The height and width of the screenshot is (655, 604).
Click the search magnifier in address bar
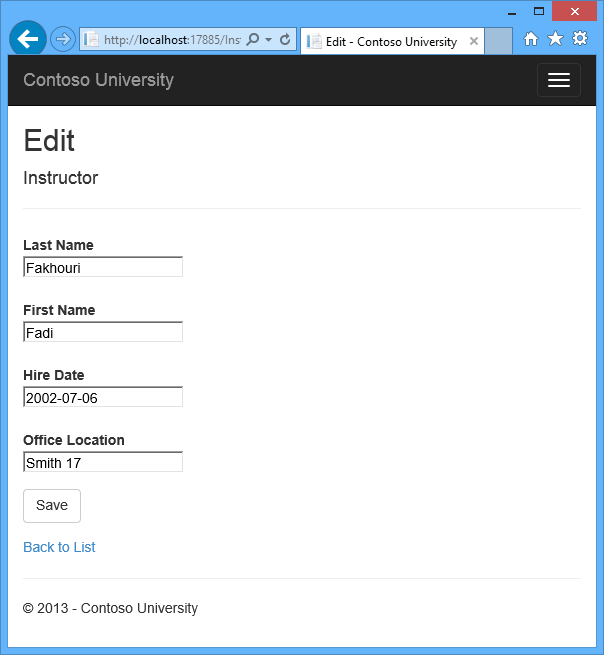[253, 40]
